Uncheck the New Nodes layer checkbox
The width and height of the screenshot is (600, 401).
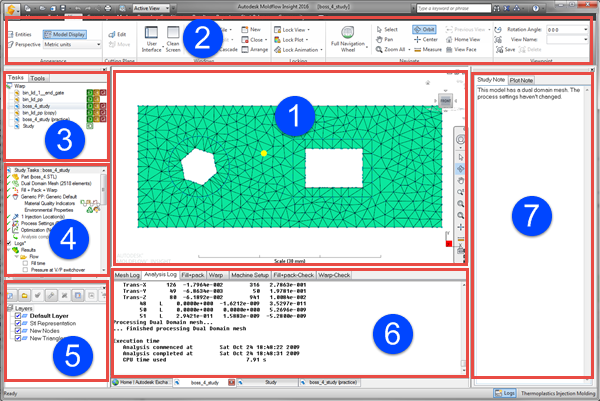(18, 331)
